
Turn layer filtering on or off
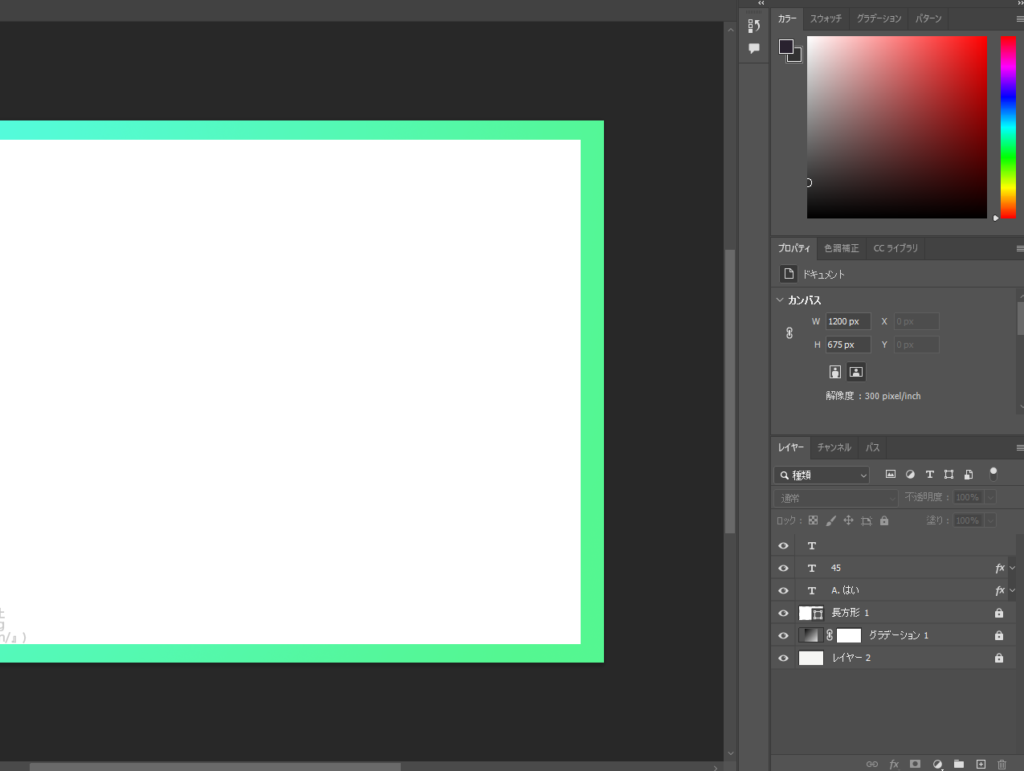tap(993, 472)
